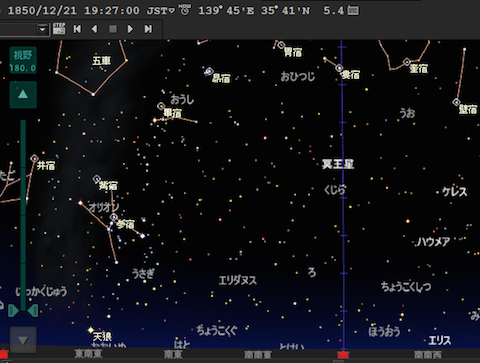
Task: Click the 天狼 Sirius label
Action: point(102,337)
